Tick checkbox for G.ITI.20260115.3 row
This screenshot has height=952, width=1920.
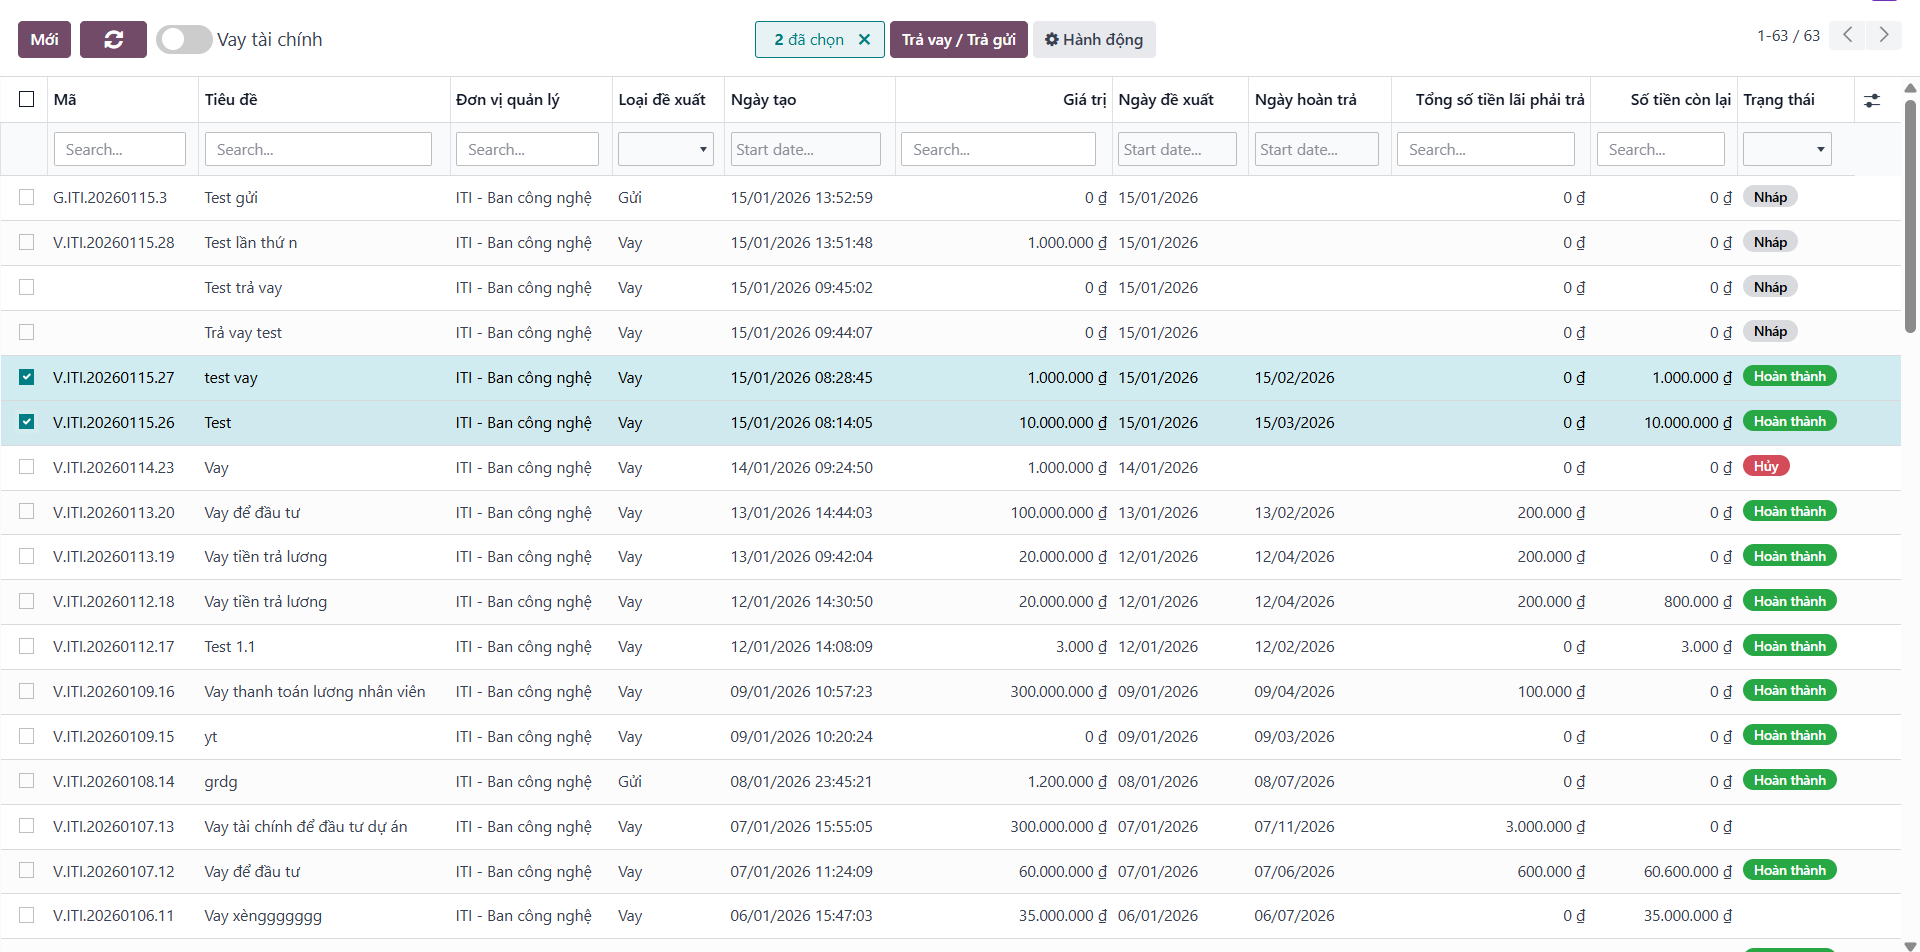coord(27,197)
